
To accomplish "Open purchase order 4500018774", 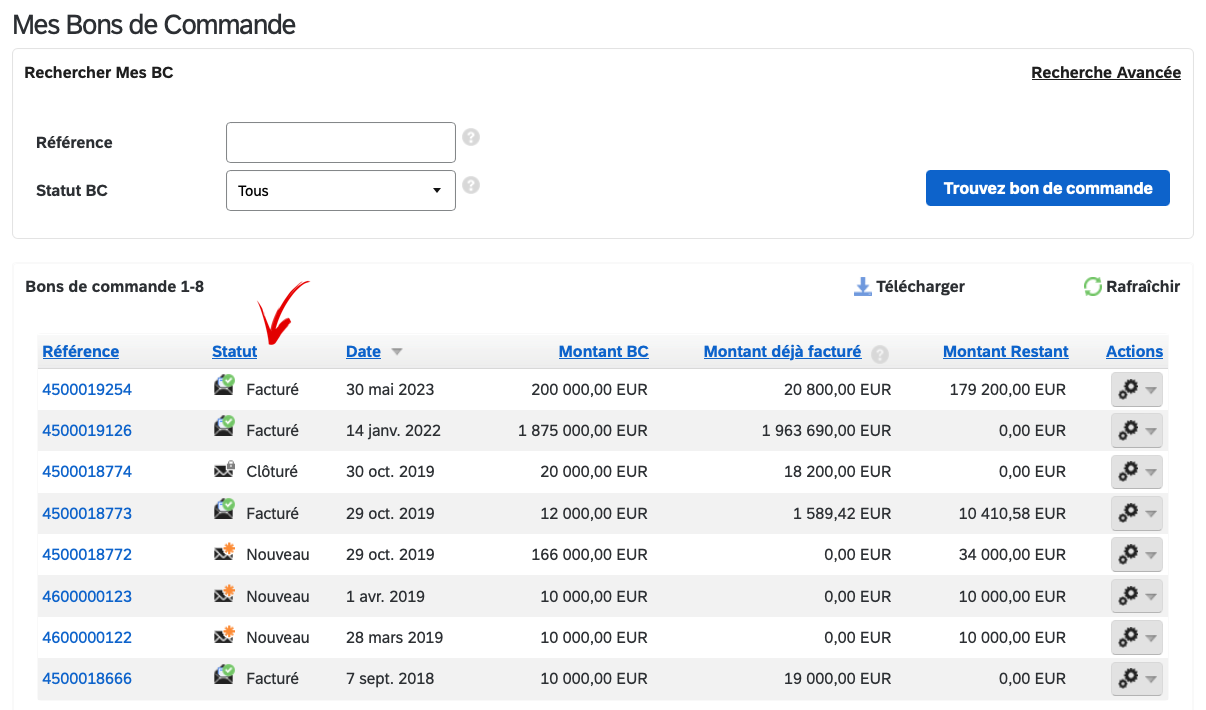I will [x=87, y=471].
